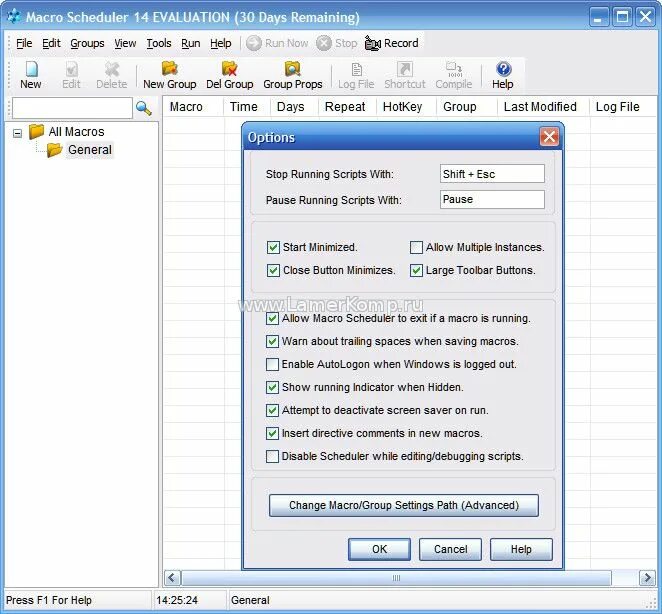662x614 pixels.
Task: Confirm options with OK button
Action: pos(379,549)
